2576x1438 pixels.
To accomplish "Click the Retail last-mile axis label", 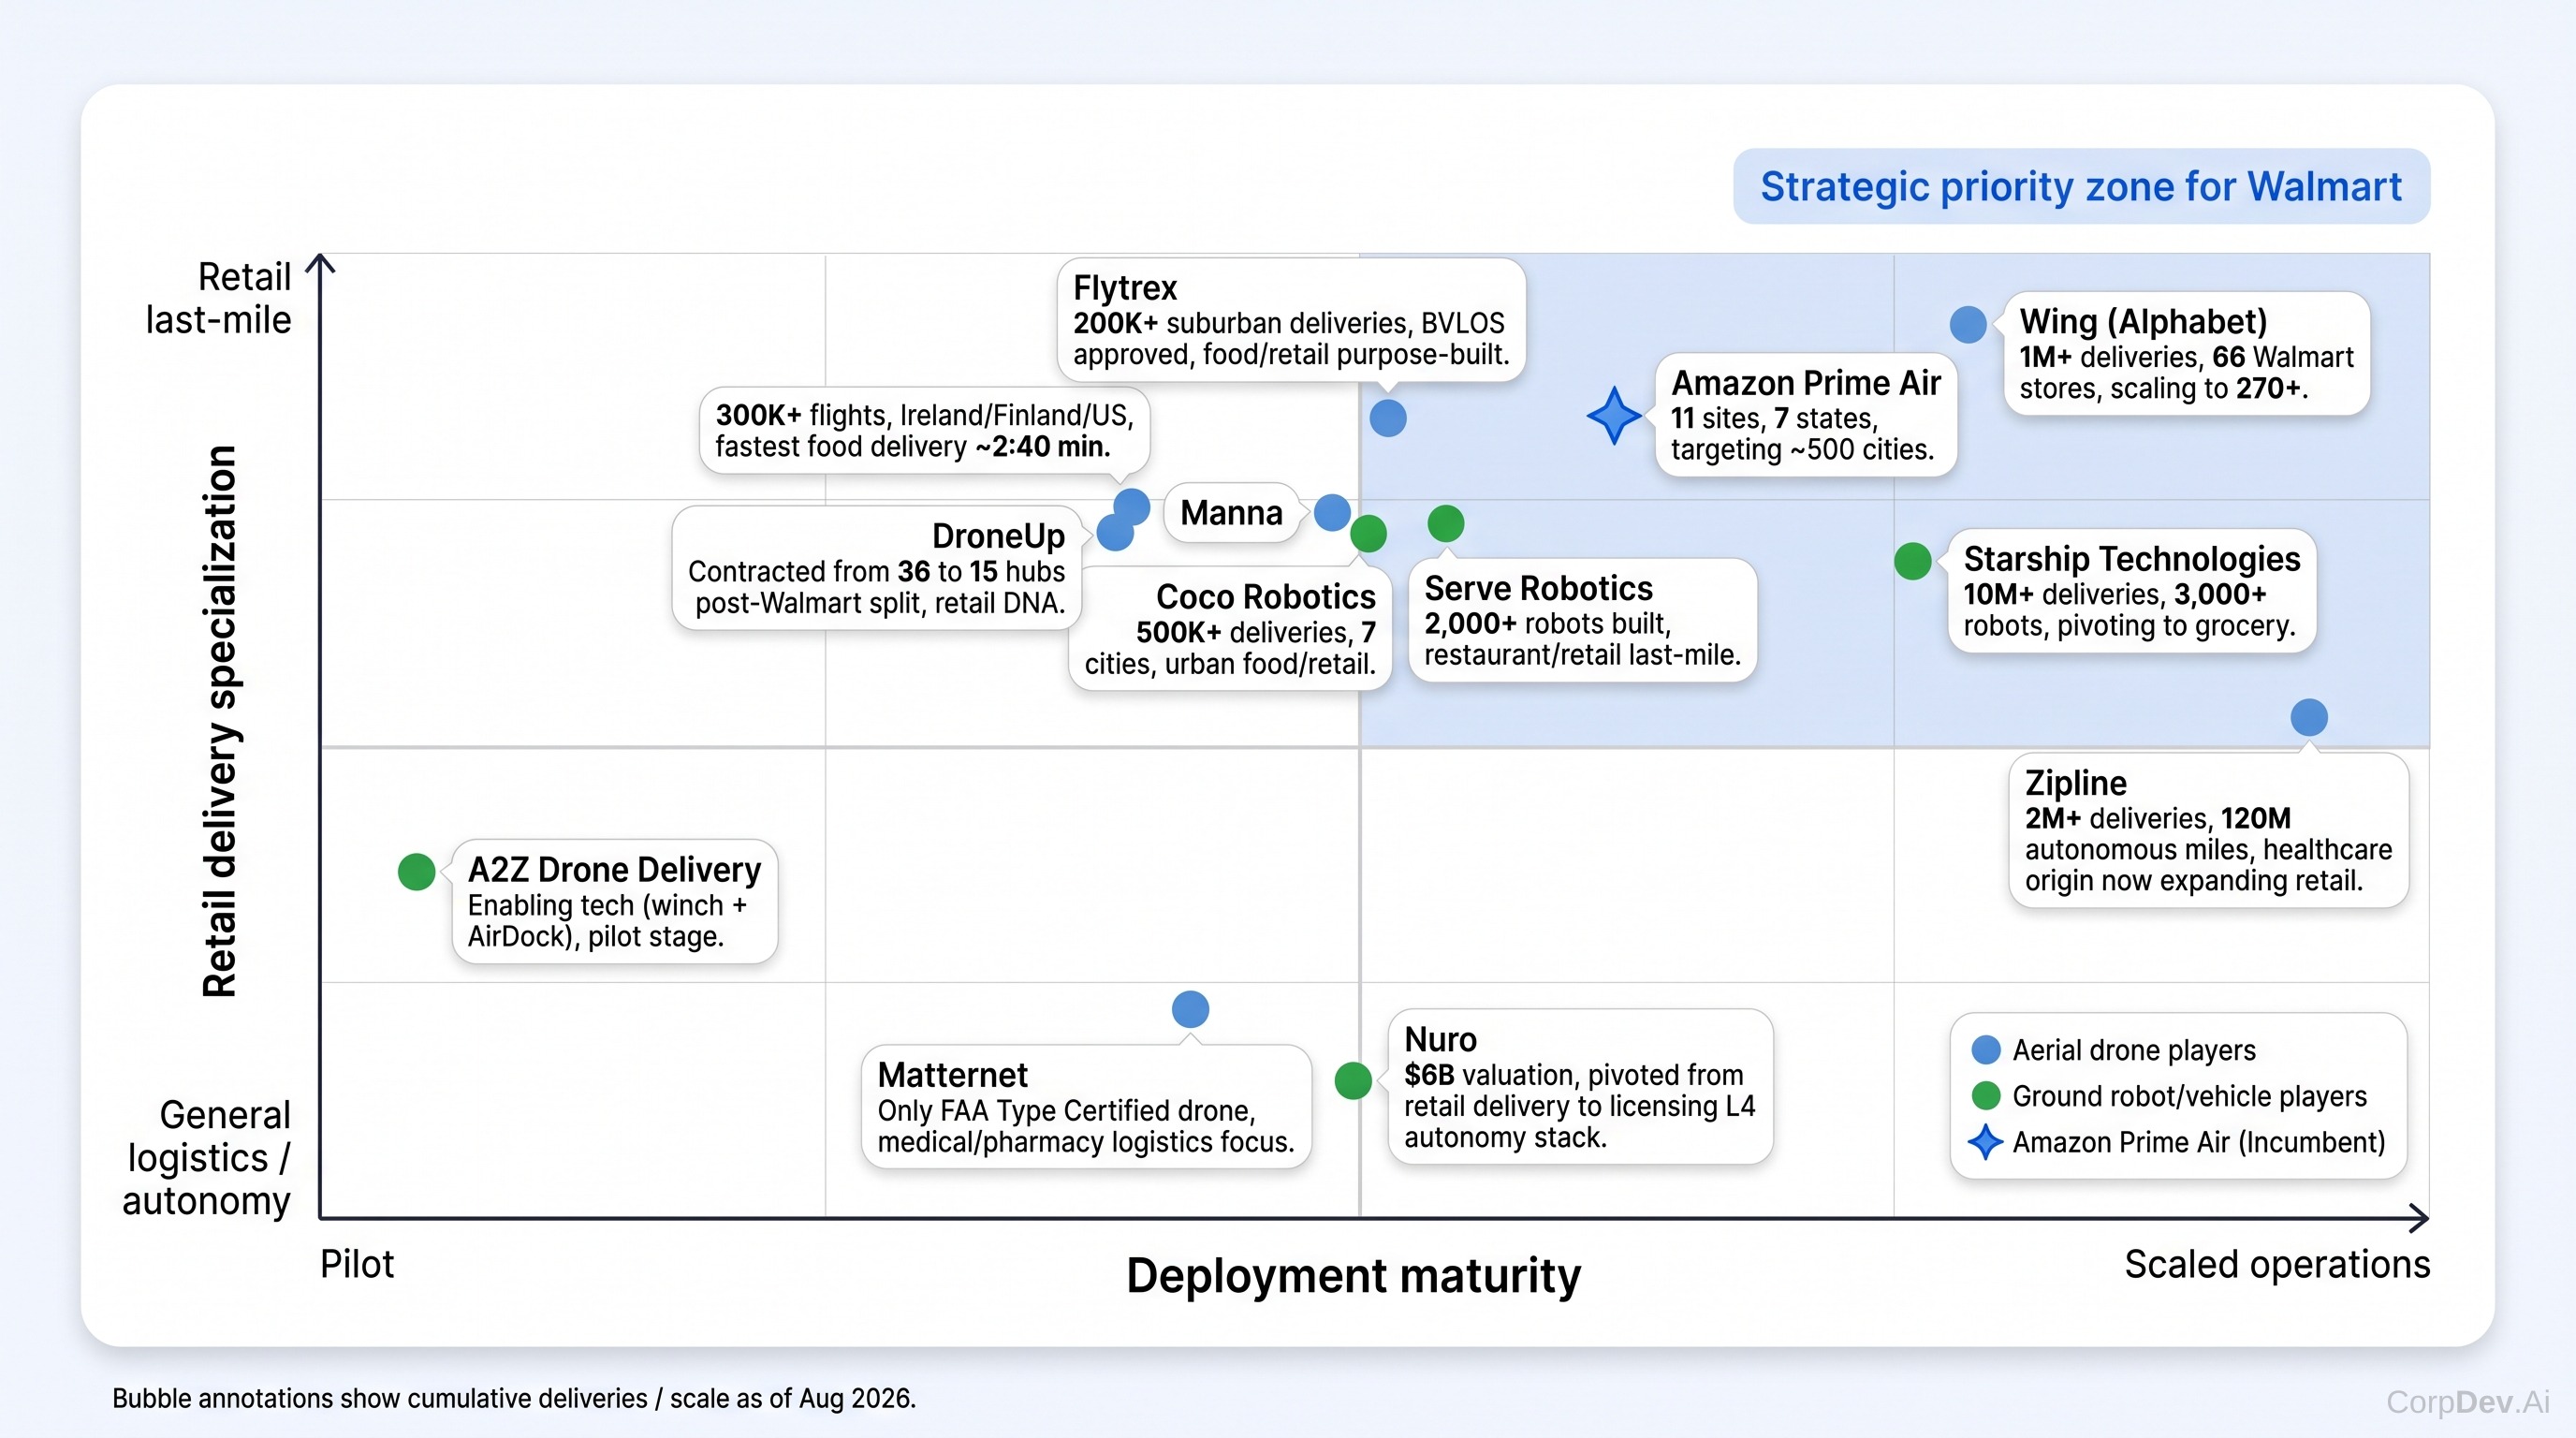I will tap(218, 298).
